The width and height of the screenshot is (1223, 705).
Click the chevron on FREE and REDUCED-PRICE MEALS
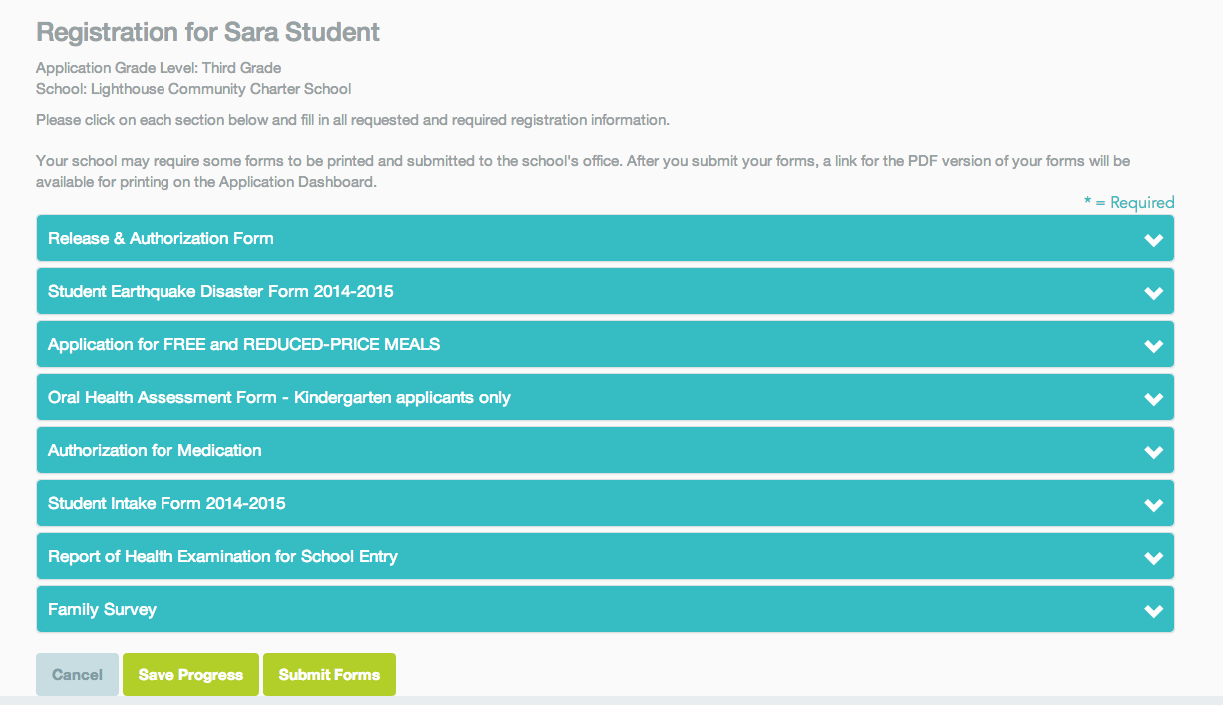point(1153,344)
